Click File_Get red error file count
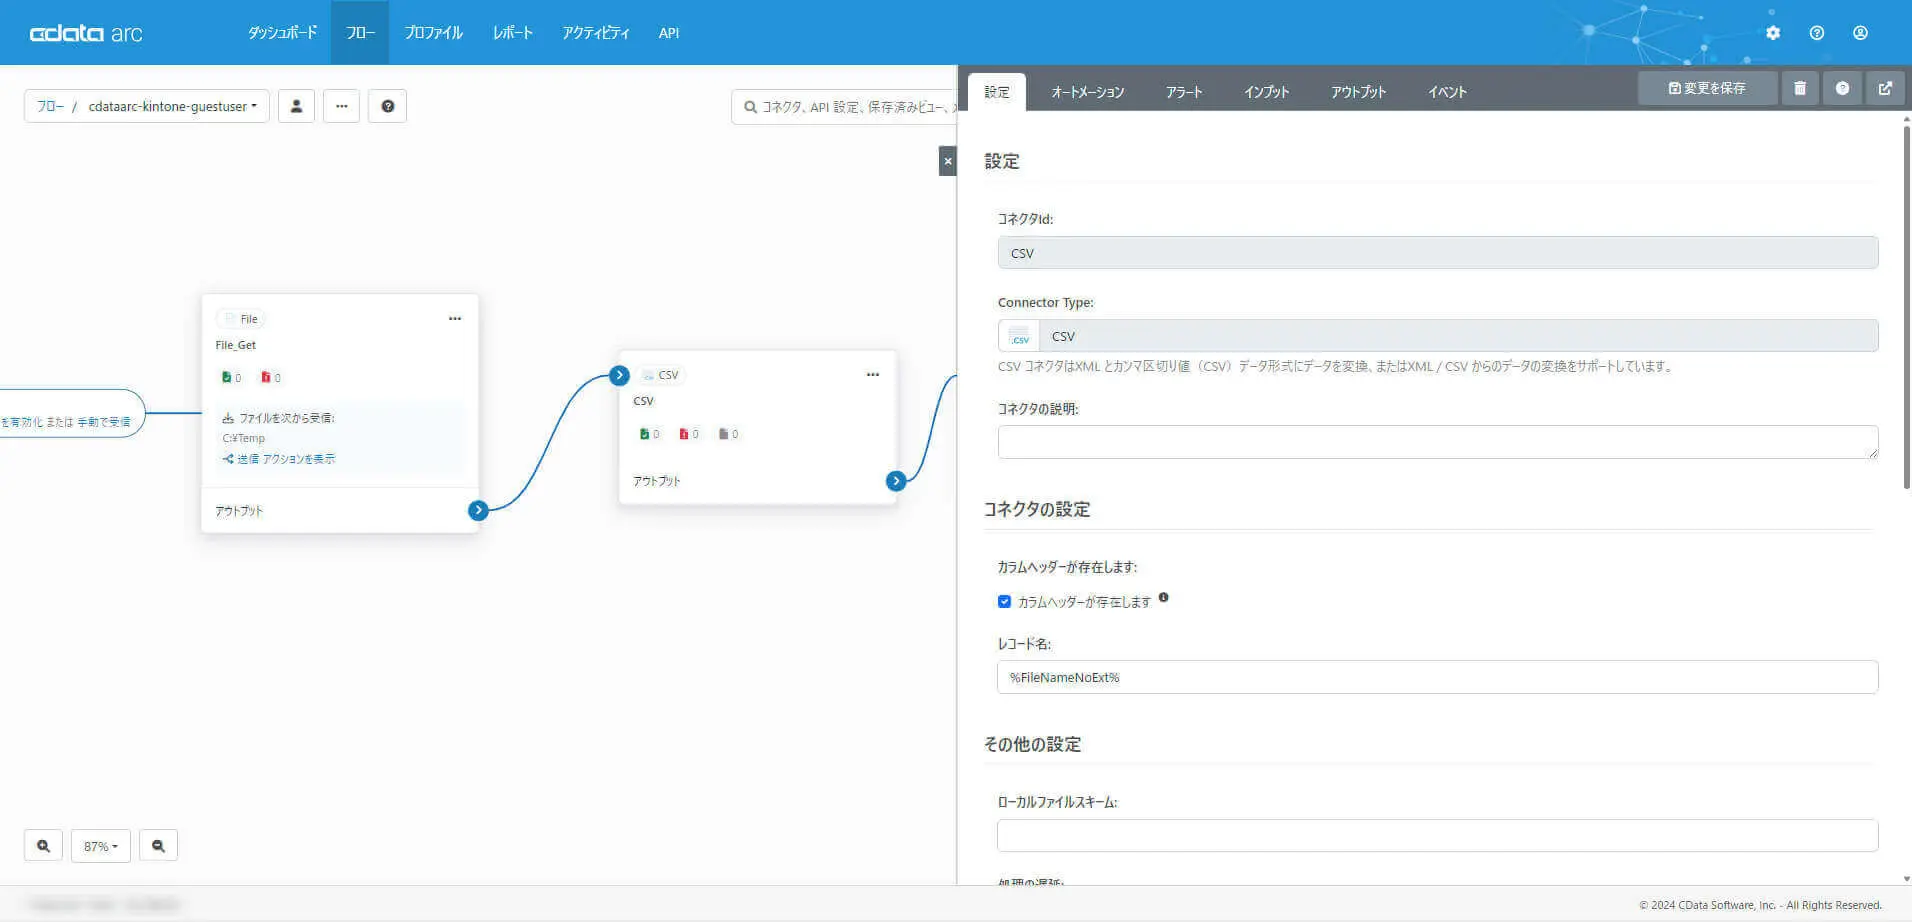 (x=271, y=378)
